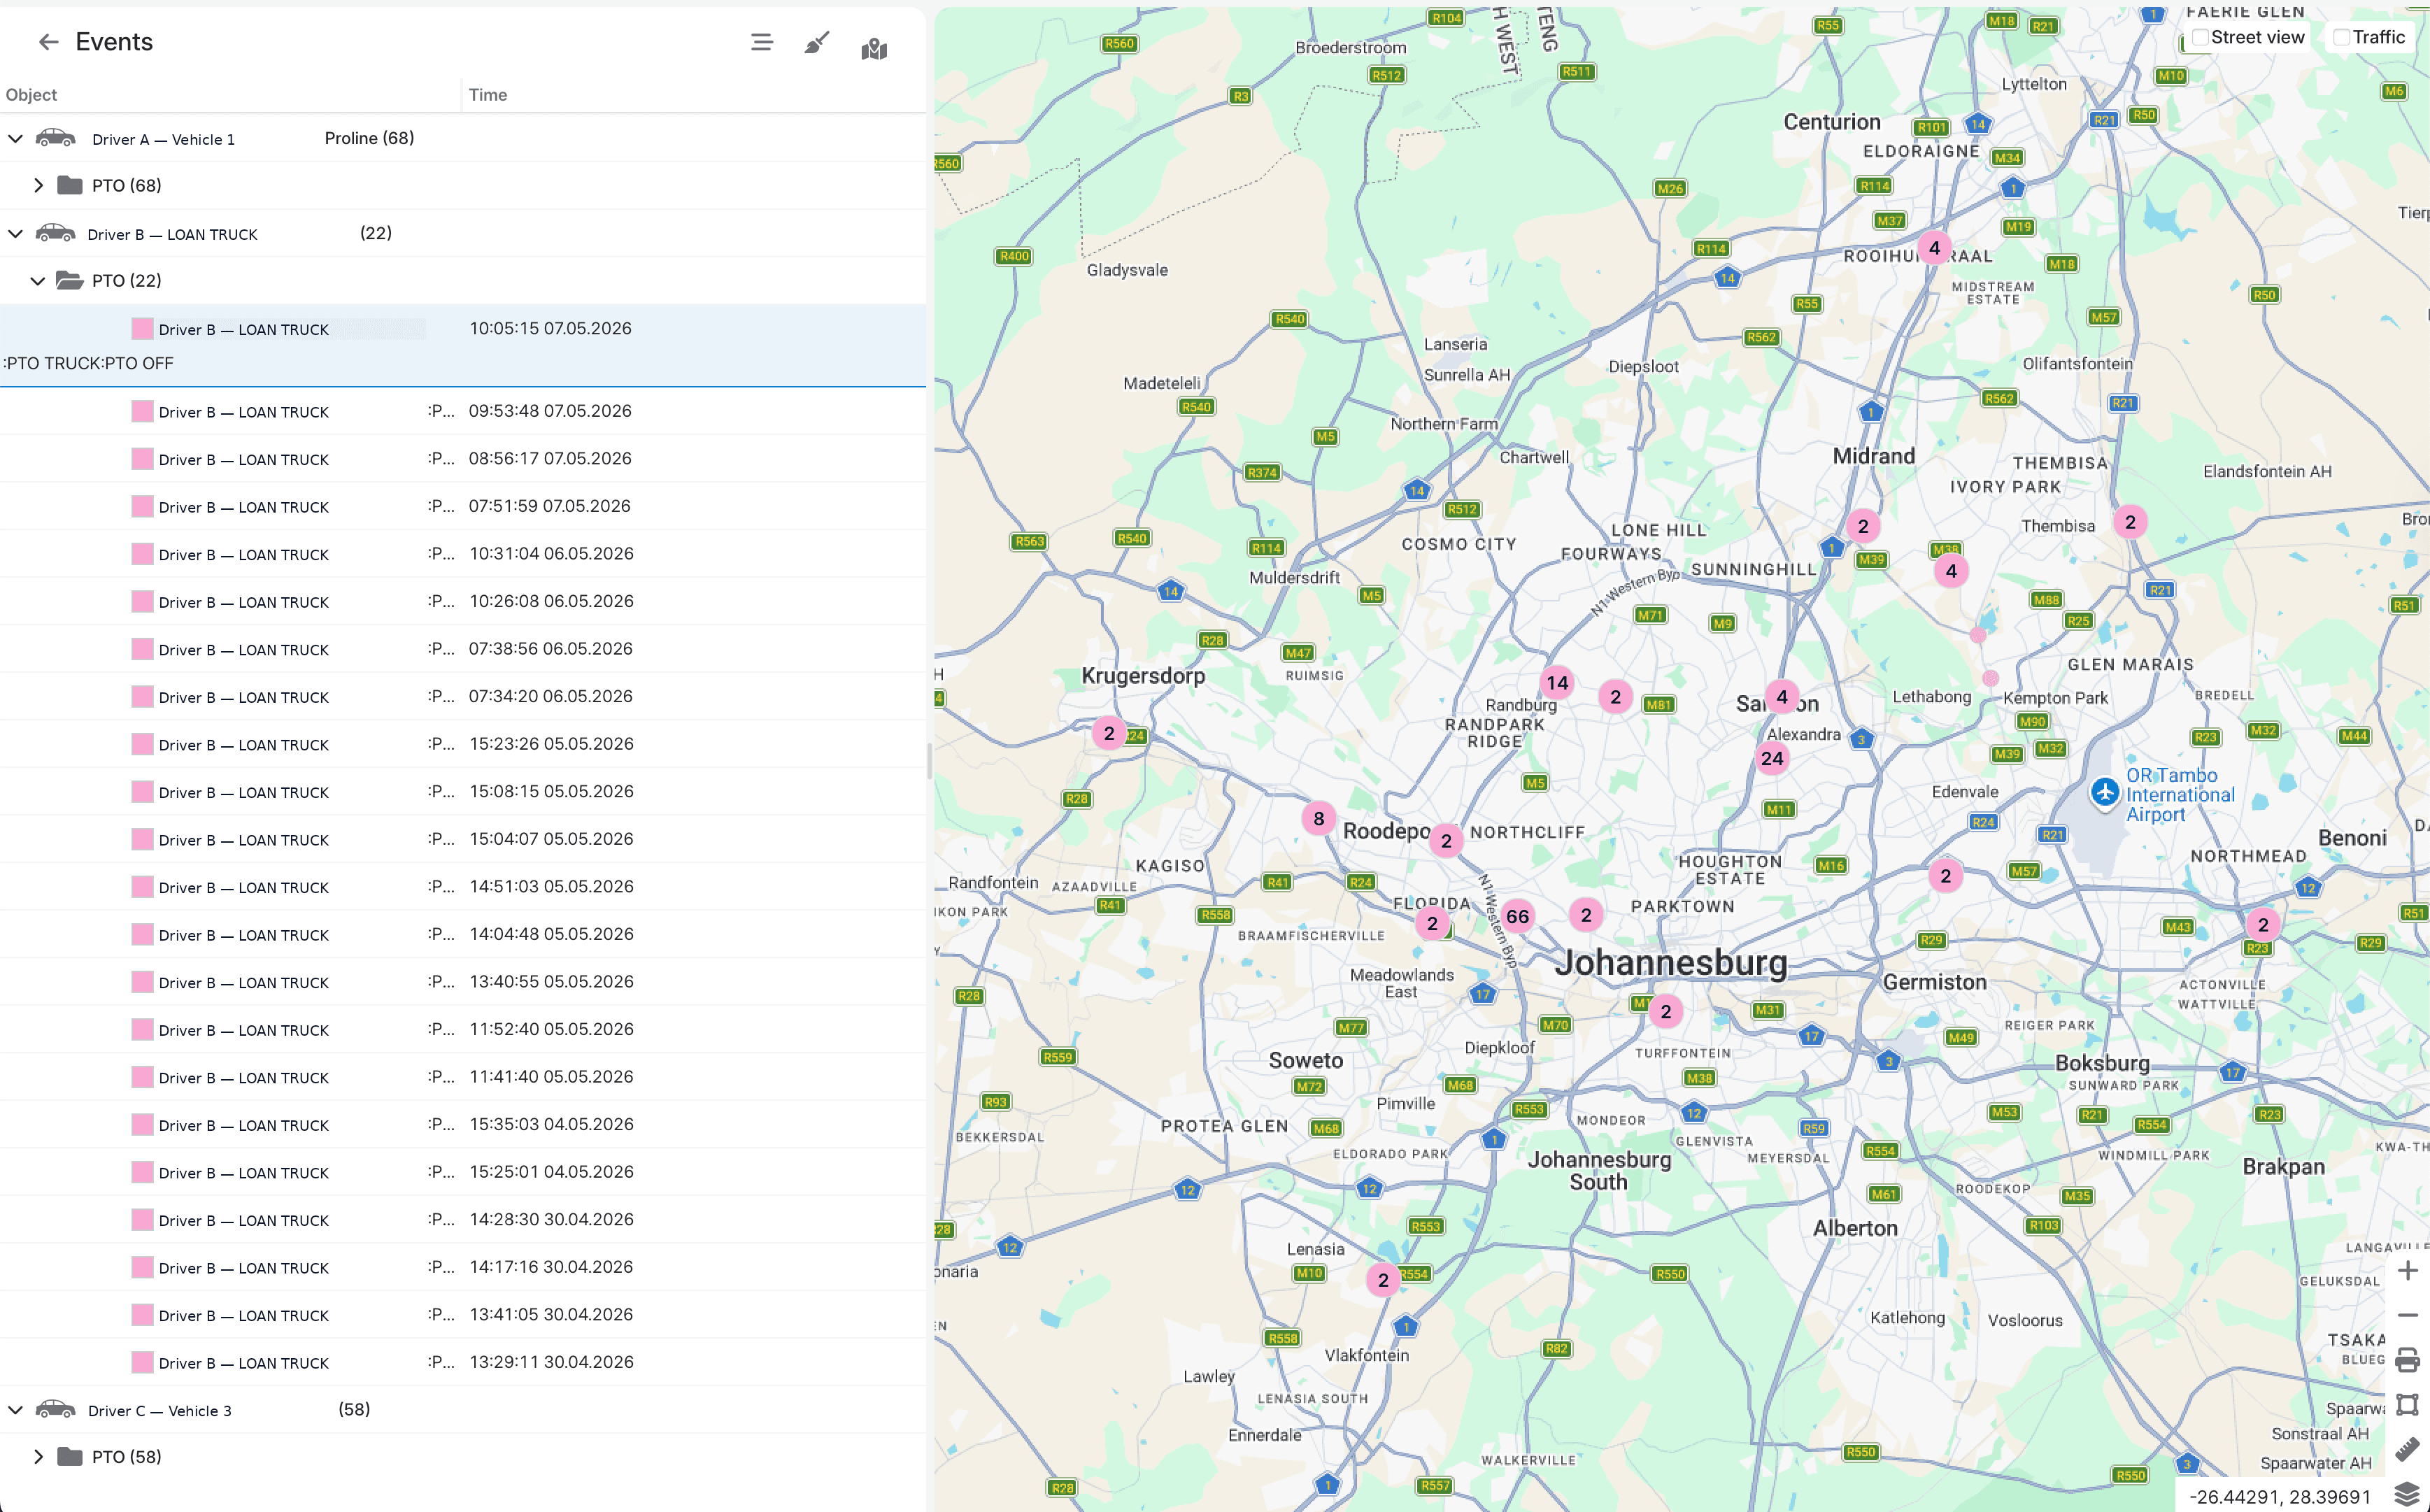Click pink swatch of 09:53:48 07.05.2026 event

point(142,411)
